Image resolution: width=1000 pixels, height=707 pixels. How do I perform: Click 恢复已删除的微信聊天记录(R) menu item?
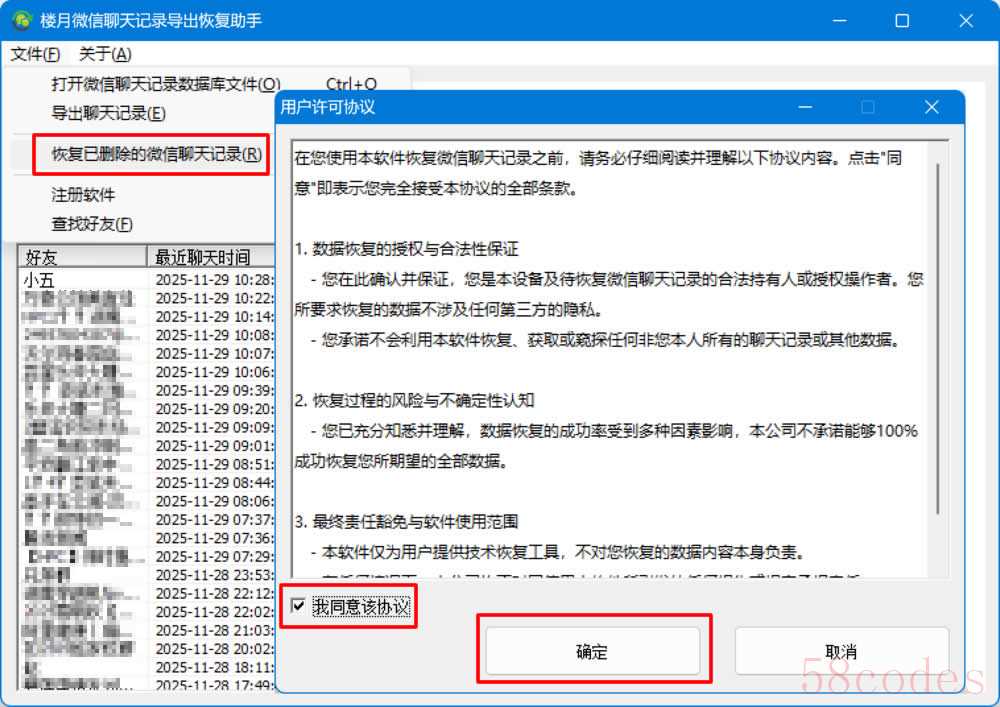(156, 154)
